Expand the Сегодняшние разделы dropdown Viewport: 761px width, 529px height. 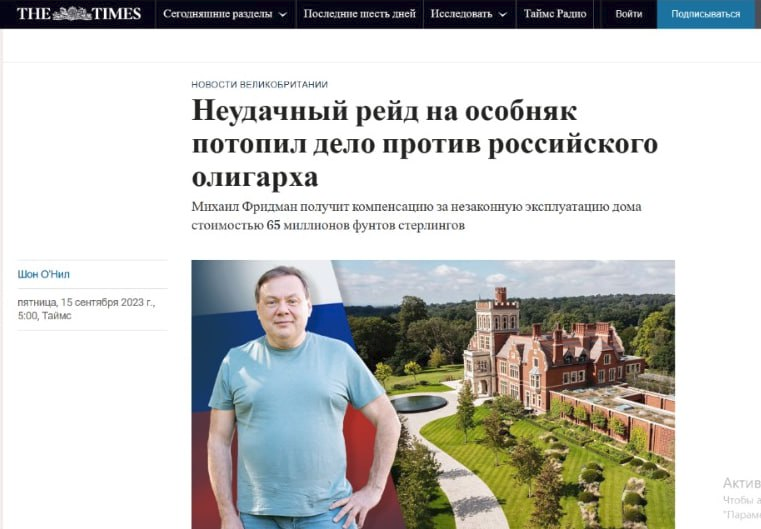225,14
